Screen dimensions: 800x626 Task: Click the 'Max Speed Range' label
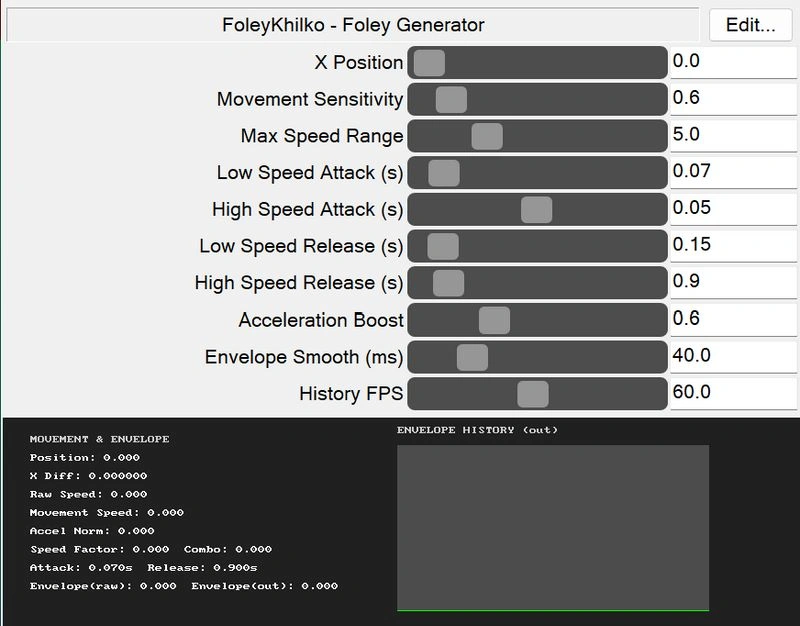tap(322, 136)
